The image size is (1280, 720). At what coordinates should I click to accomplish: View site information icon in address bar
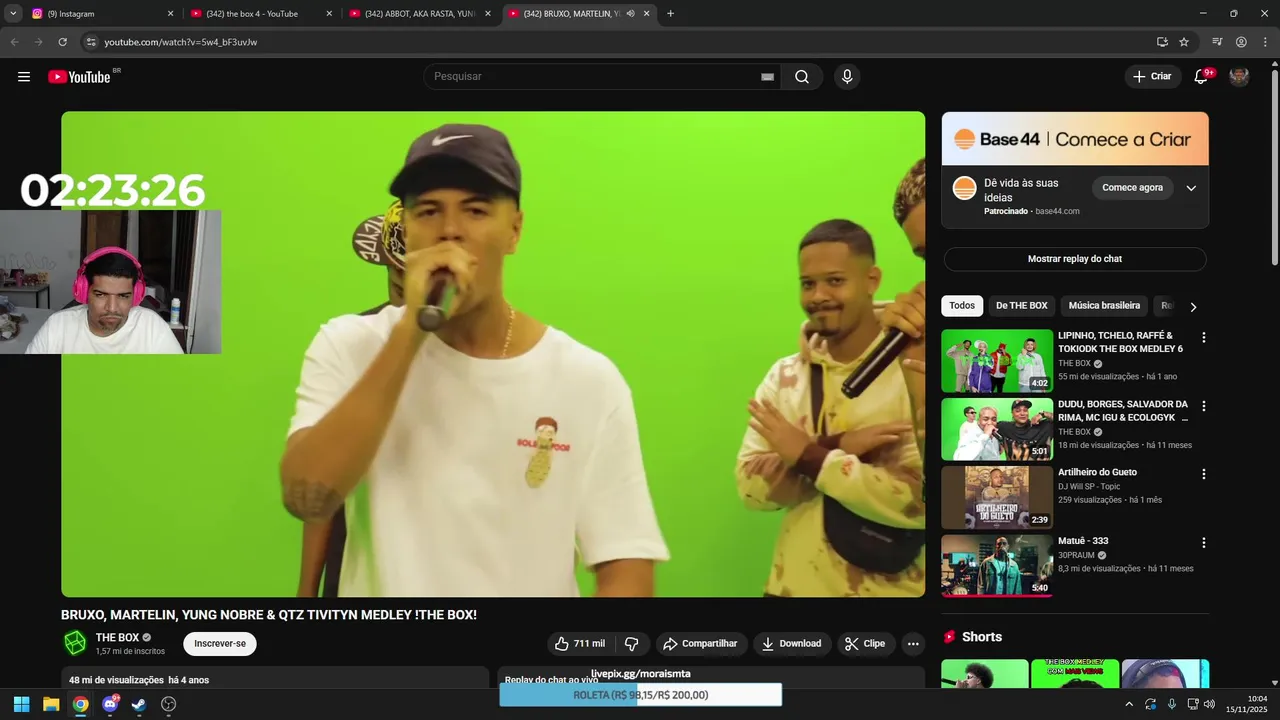[90, 42]
